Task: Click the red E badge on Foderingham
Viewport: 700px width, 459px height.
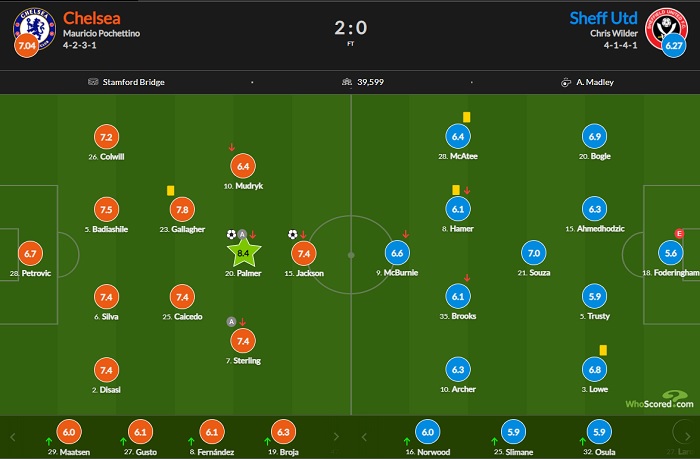Action: click(x=680, y=234)
